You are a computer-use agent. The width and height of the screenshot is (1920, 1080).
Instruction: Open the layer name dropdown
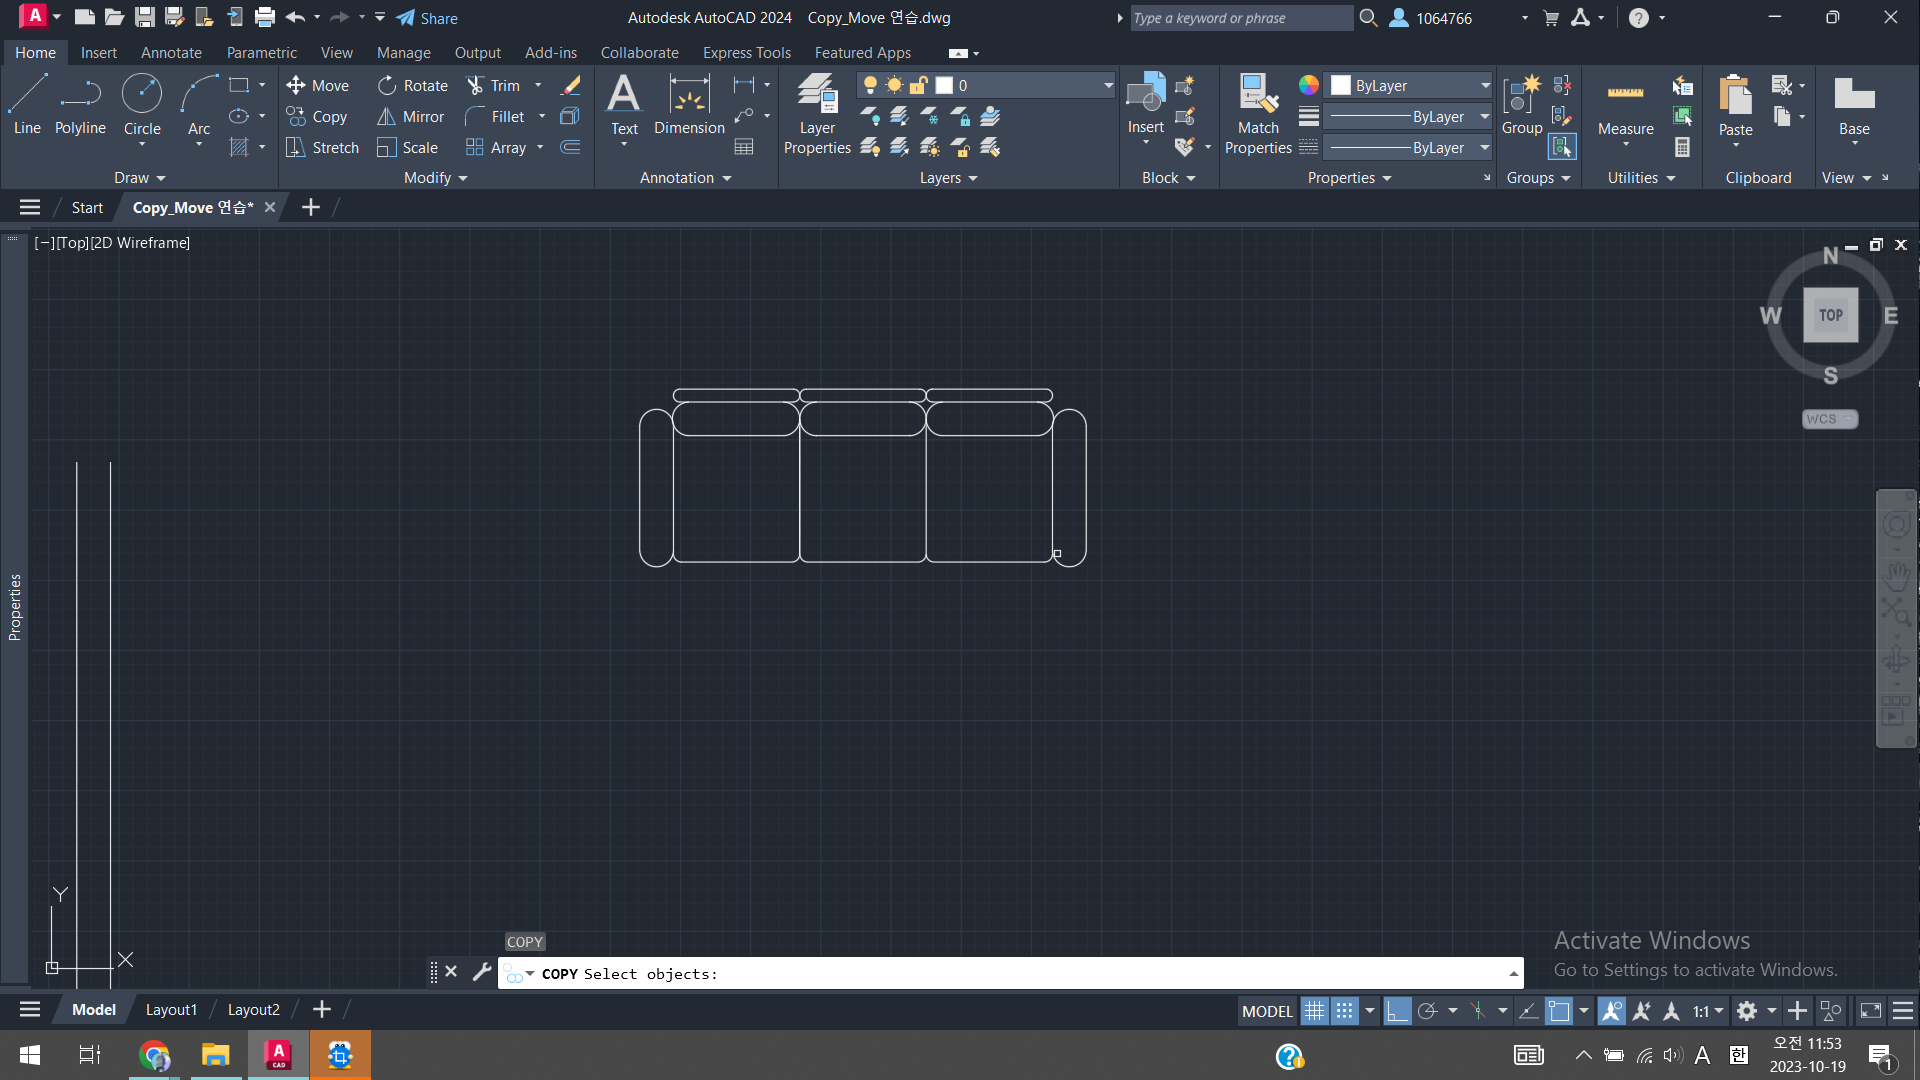[1108, 86]
